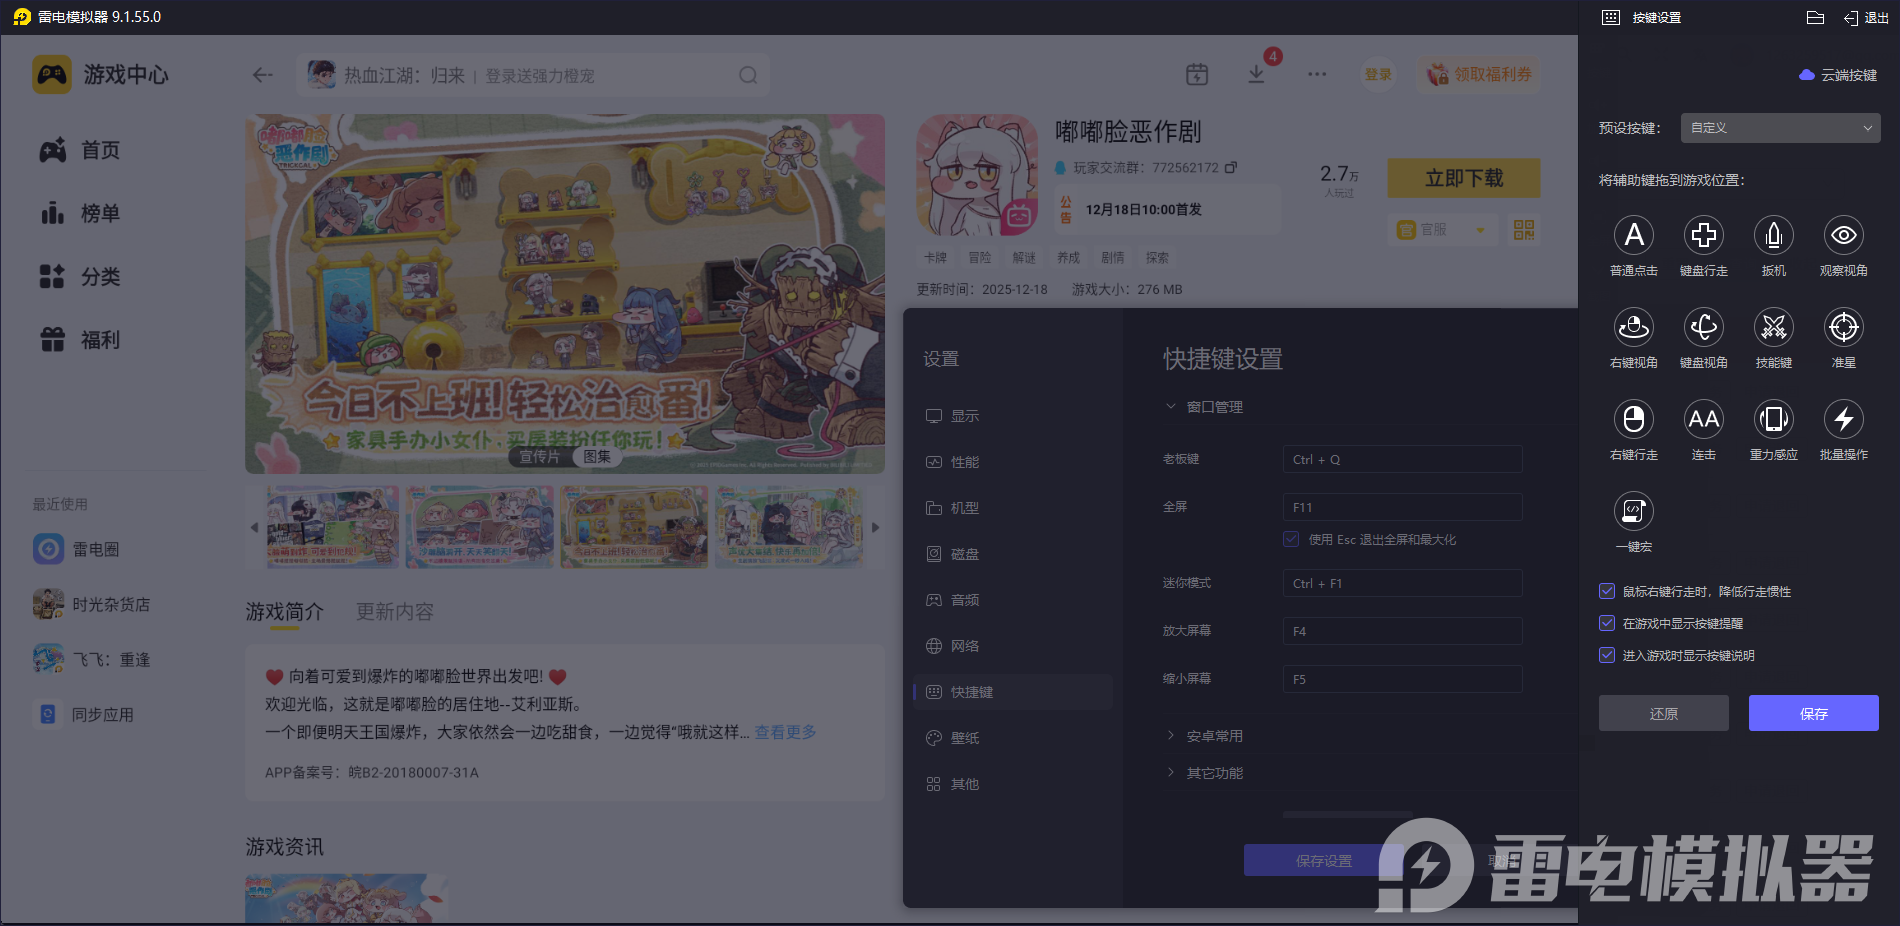This screenshot has height=926, width=1900.
Task: Click the 放大屏幕 F4 shortcut field
Action: click(1402, 631)
